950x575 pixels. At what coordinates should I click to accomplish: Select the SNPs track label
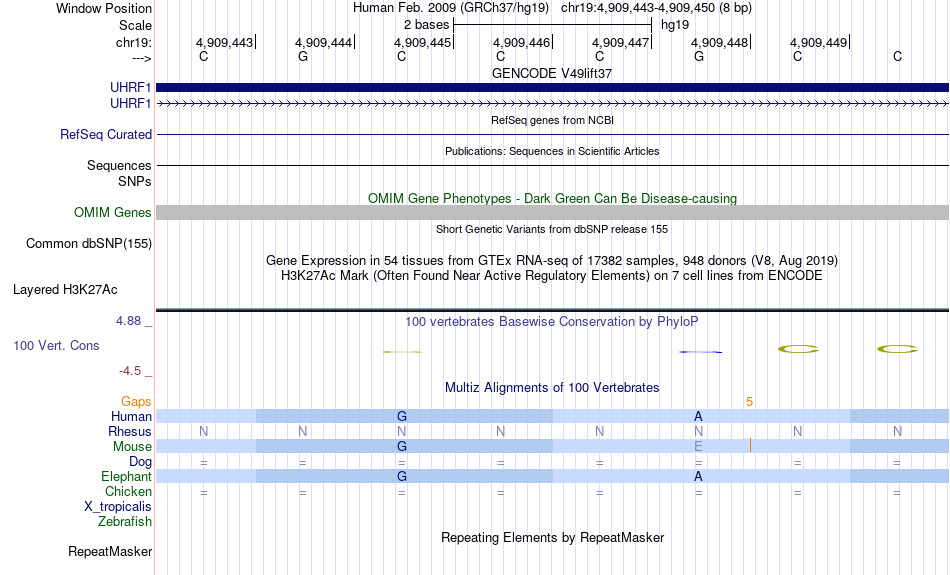coord(135,181)
